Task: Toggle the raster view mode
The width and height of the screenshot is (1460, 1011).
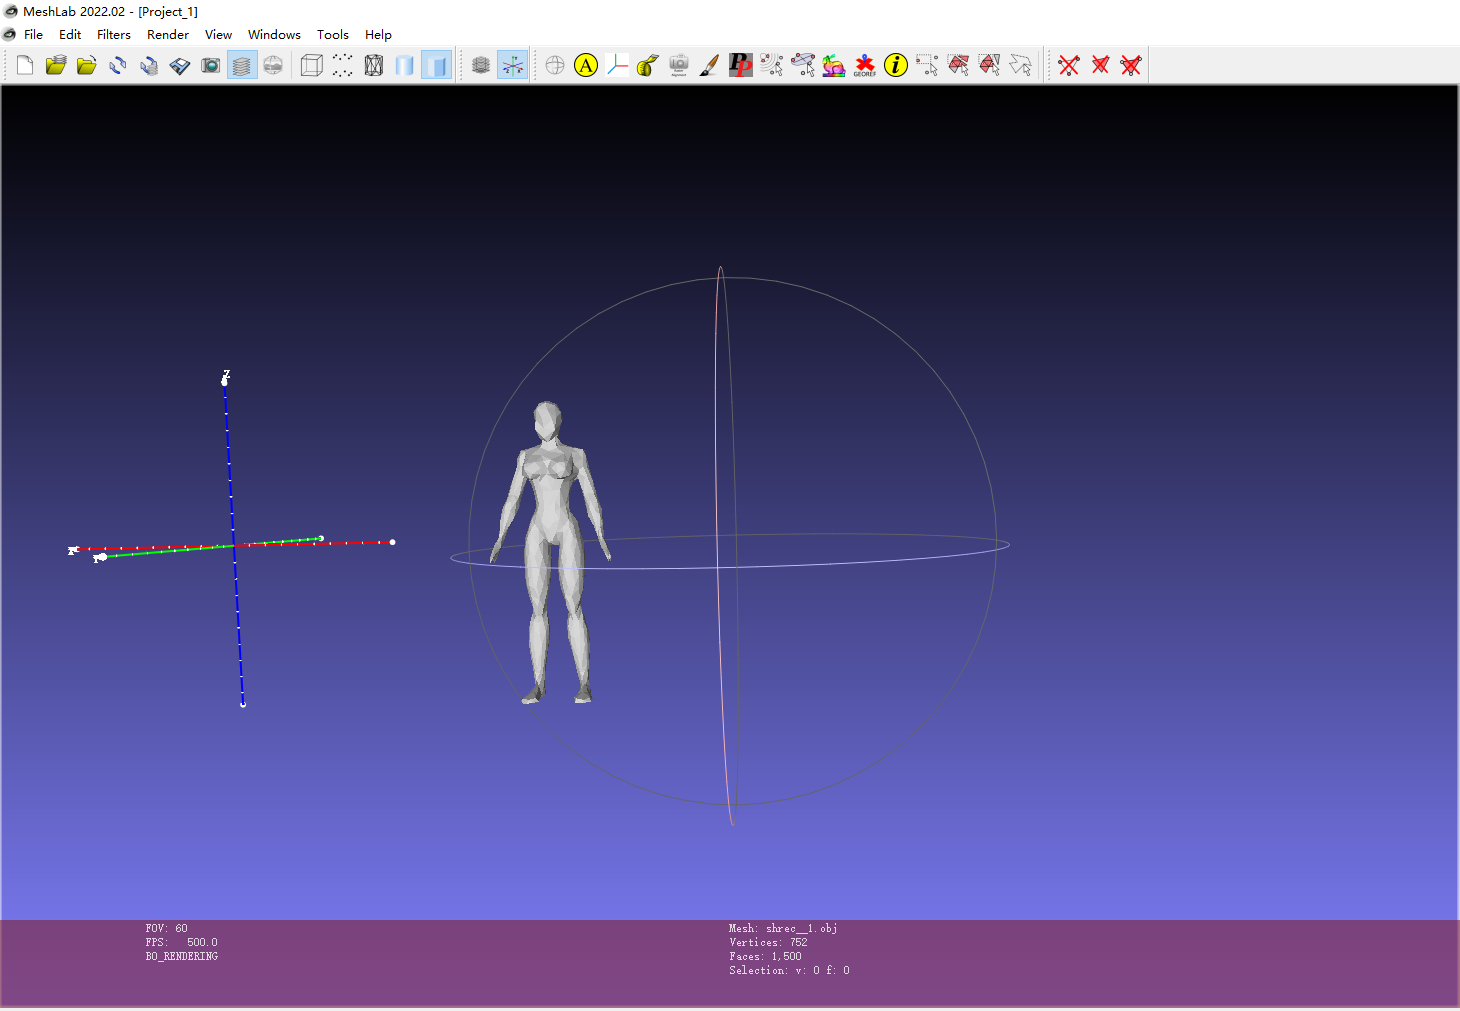Action: point(273,66)
